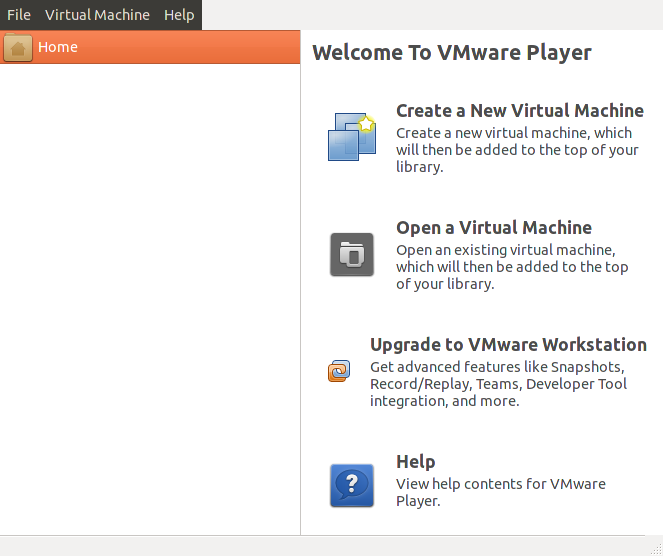Select the "Create a New Virtual Machine" heading
This screenshot has width=663, height=556.
pyautogui.click(x=519, y=111)
